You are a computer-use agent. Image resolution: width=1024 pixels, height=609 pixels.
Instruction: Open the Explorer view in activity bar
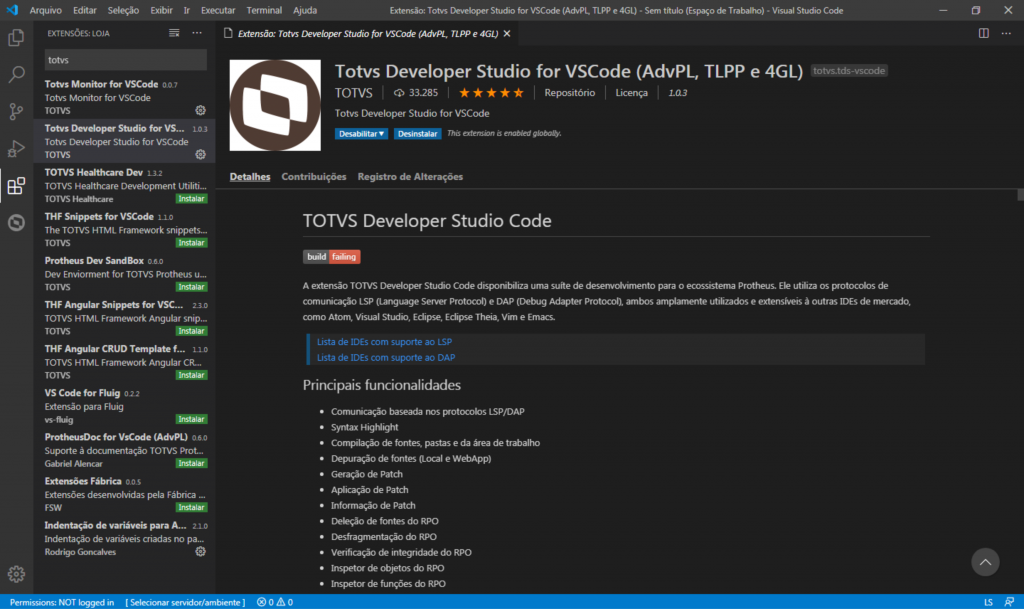tap(16, 38)
